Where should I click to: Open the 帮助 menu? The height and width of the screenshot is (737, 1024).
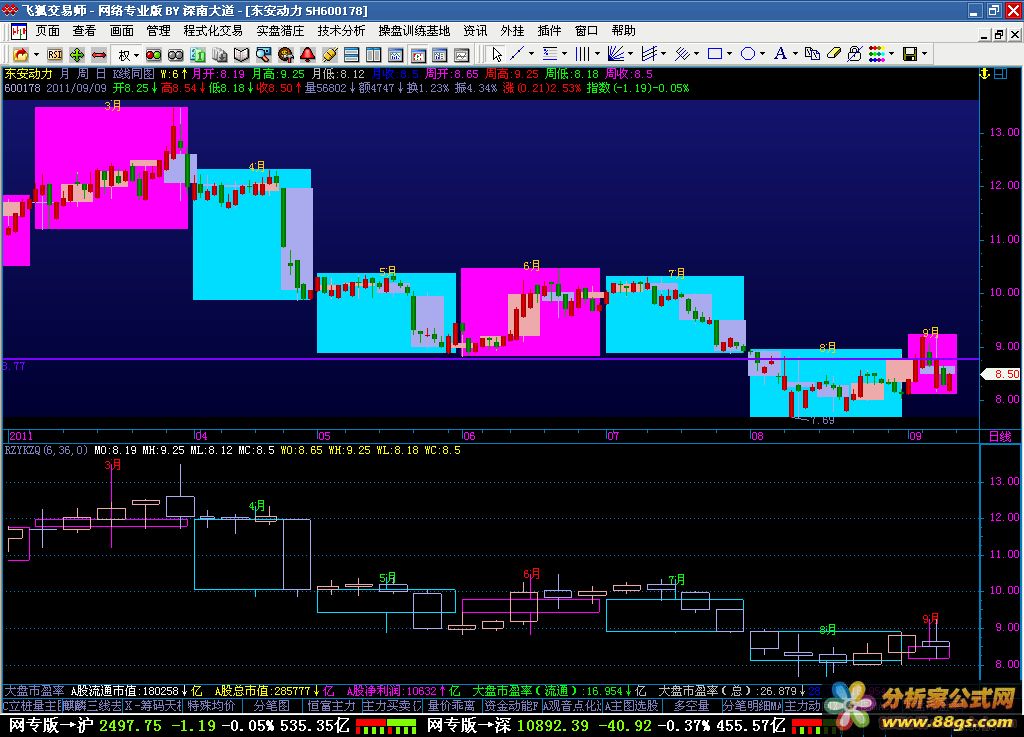[x=624, y=31]
